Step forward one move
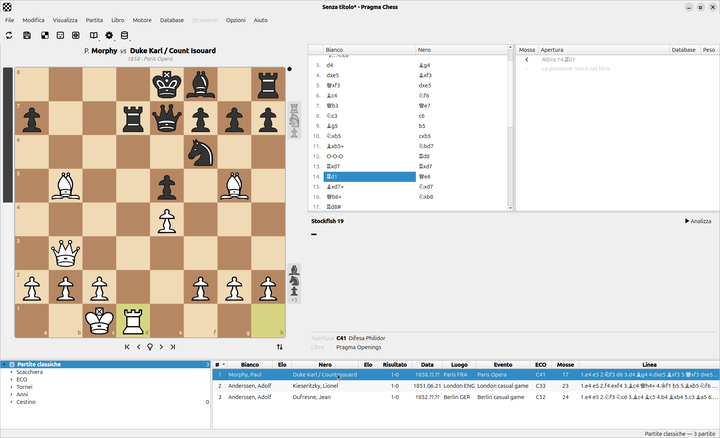The height and width of the screenshot is (438, 720). [161, 347]
